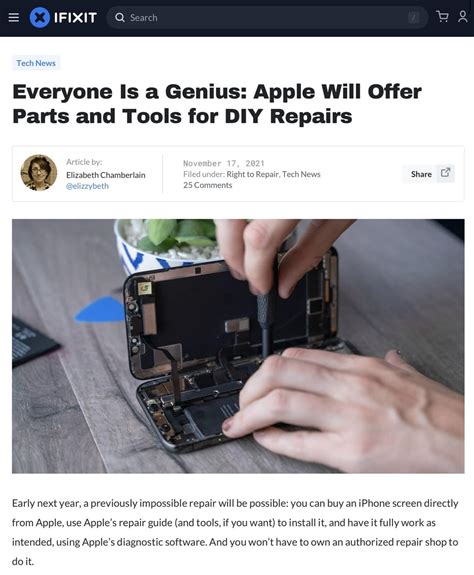
Task: Select the Tech News category tag
Action: pos(36,63)
